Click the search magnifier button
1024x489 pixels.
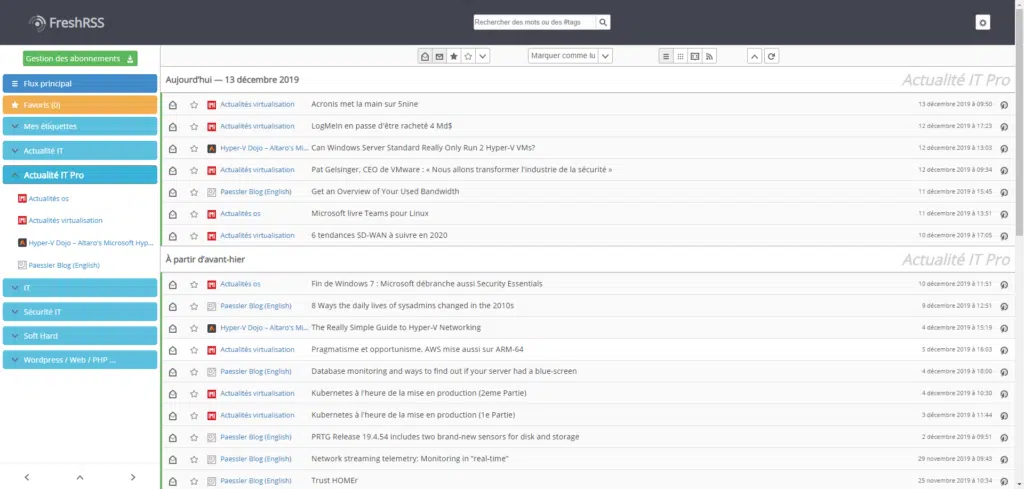[603, 22]
